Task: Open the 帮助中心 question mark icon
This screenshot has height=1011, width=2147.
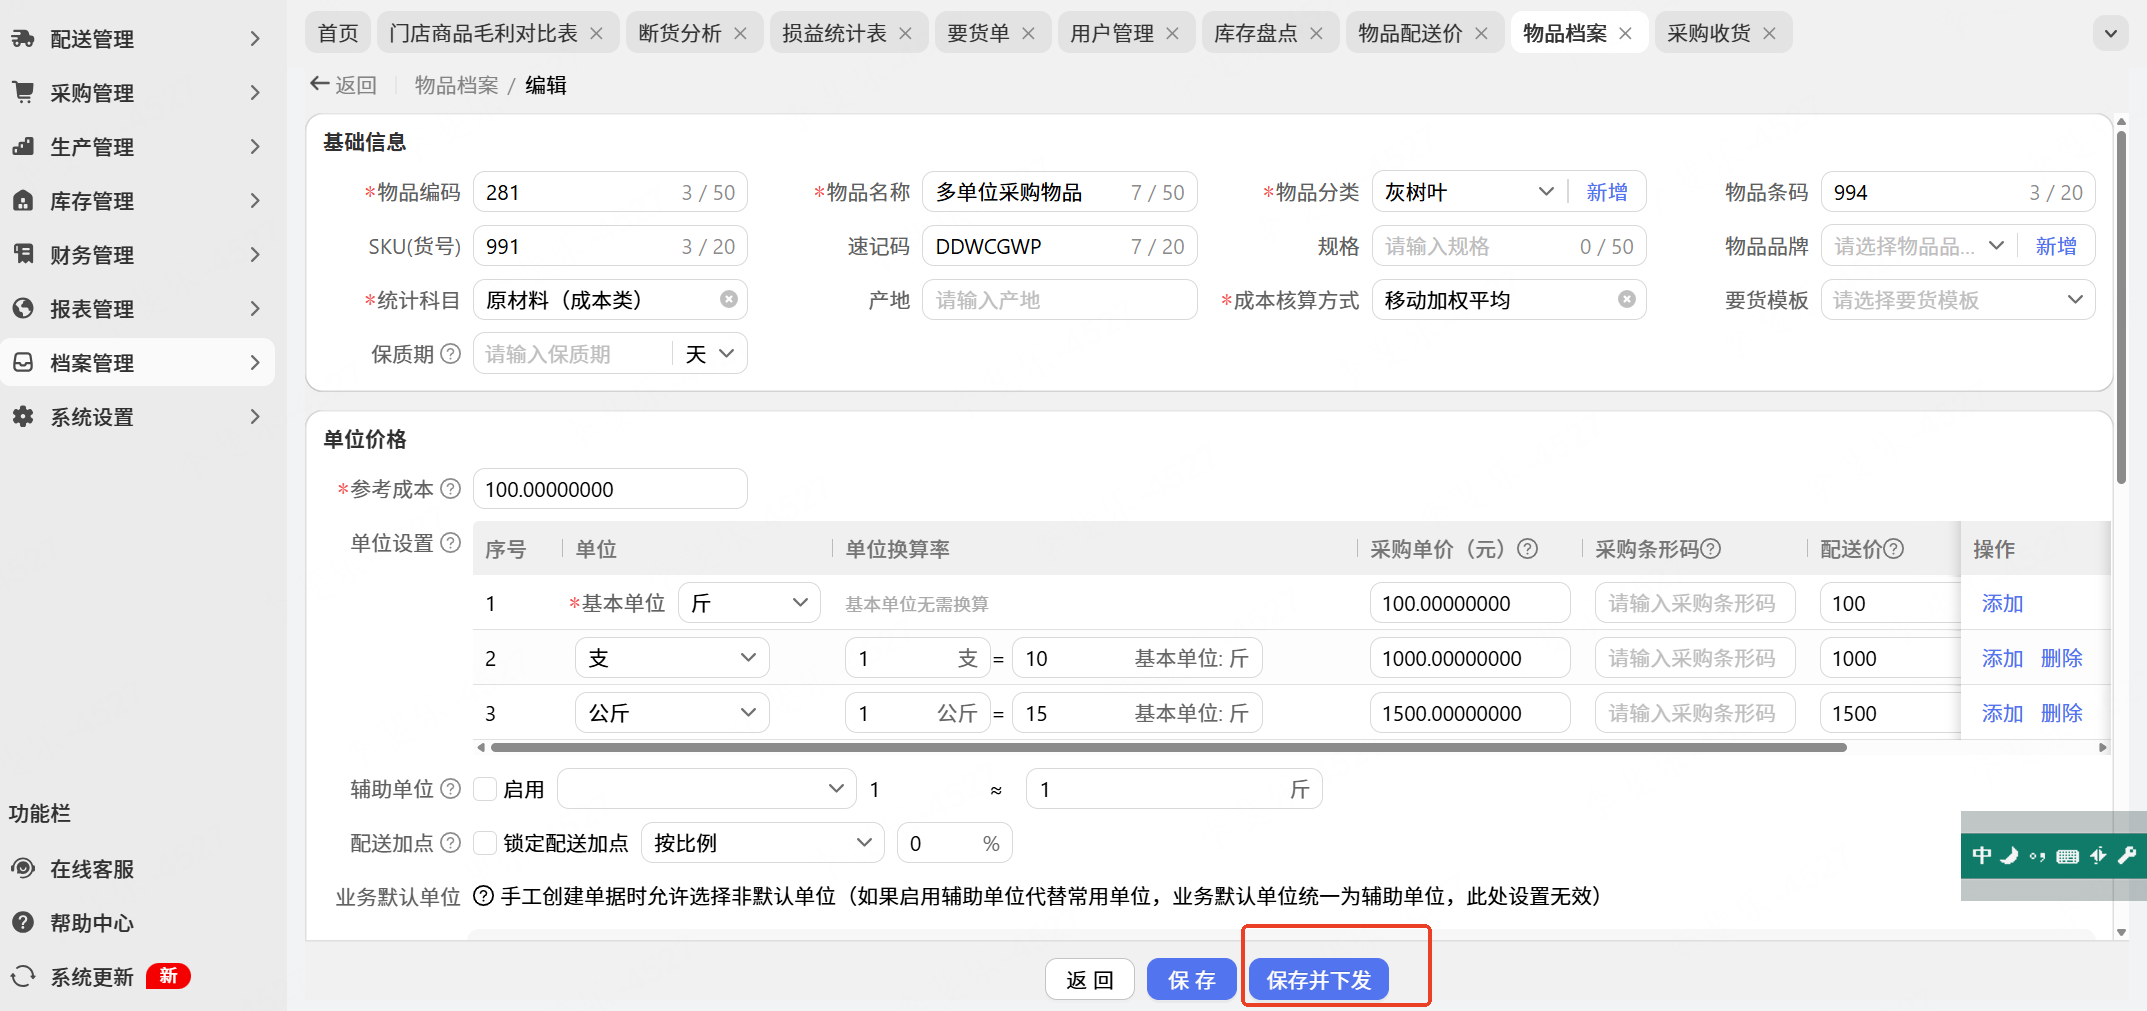Action: pyautogui.click(x=23, y=923)
